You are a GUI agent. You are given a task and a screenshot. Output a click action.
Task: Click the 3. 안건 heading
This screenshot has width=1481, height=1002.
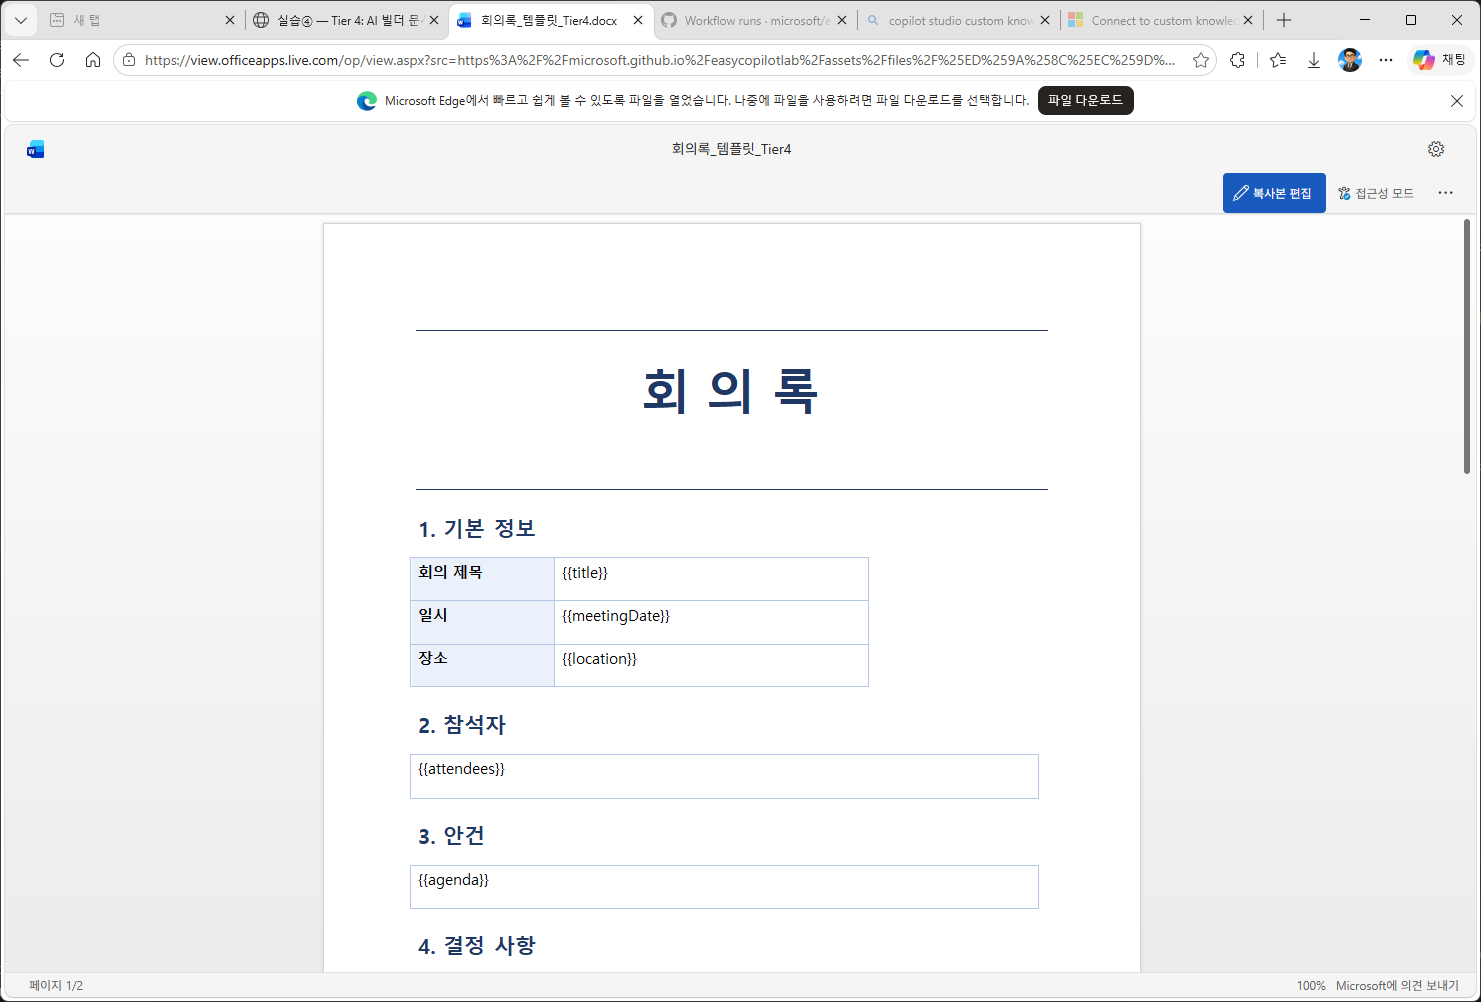coord(451,836)
